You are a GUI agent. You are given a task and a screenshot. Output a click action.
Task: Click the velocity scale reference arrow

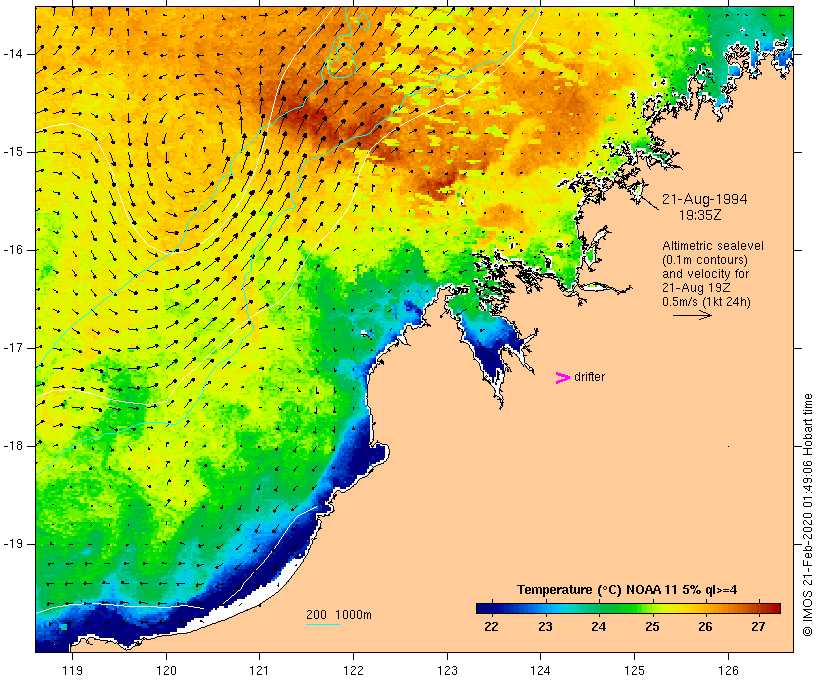pyautogui.click(x=692, y=315)
